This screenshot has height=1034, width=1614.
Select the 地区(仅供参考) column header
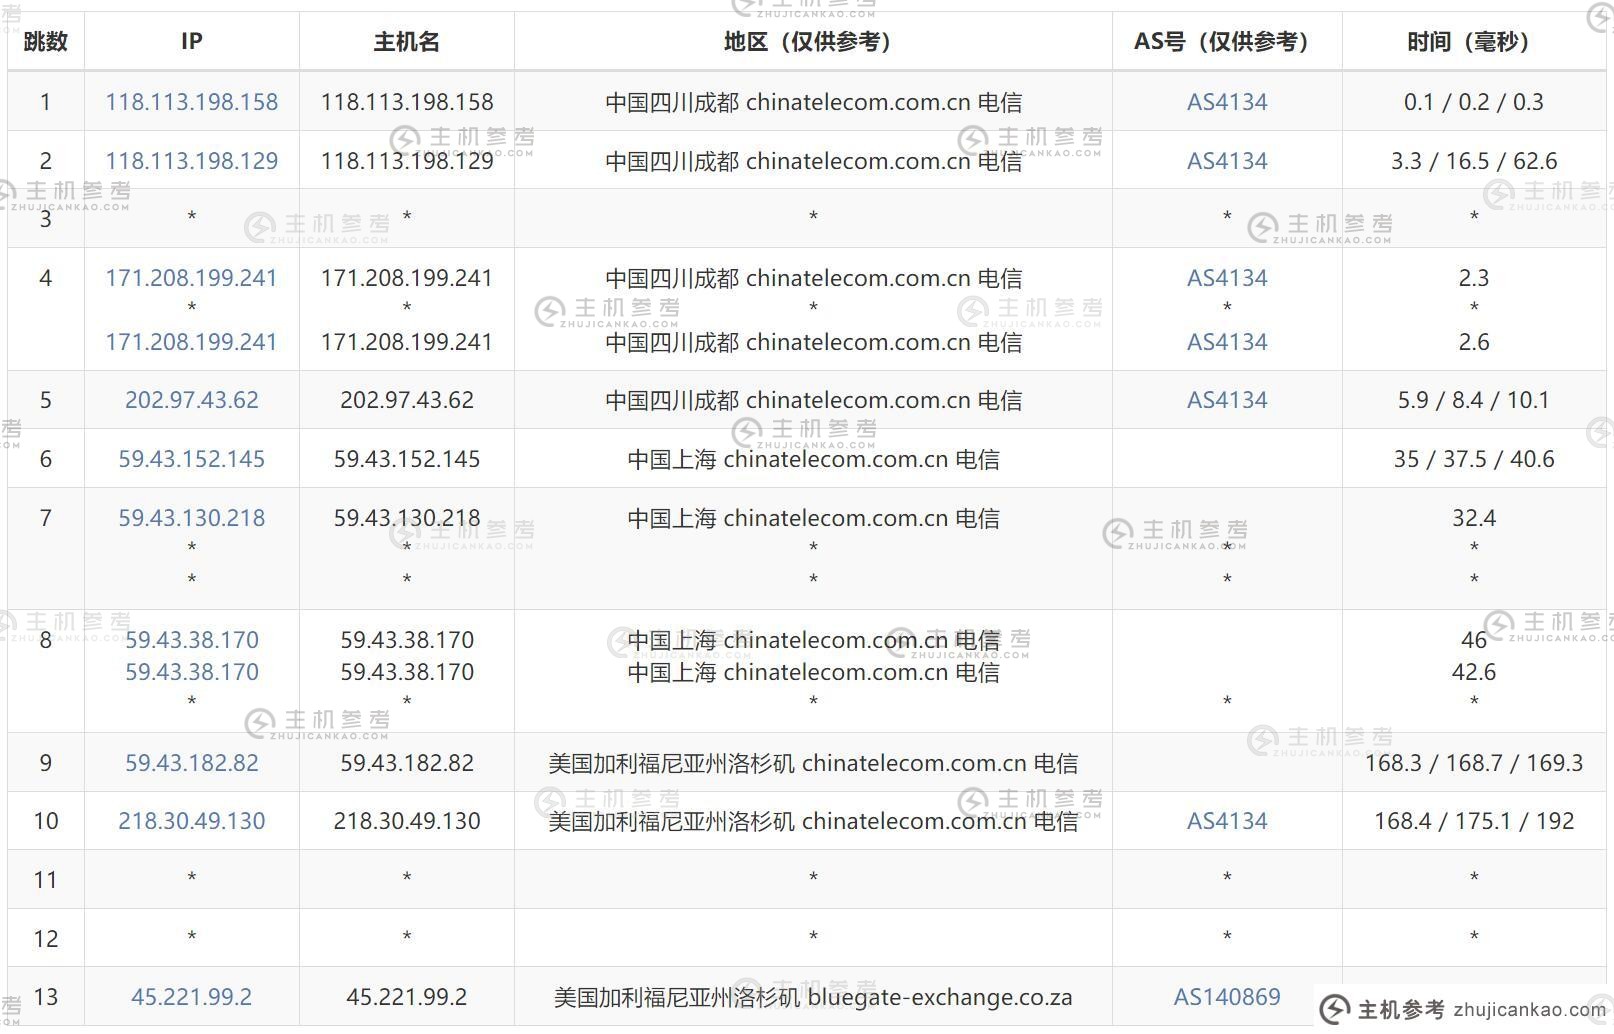(x=813, y=41)
